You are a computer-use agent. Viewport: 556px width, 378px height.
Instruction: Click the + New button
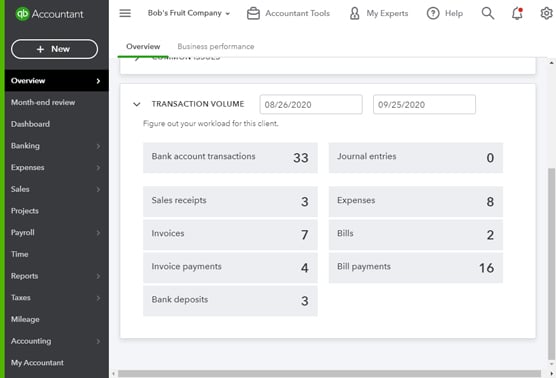coord(54,49)
